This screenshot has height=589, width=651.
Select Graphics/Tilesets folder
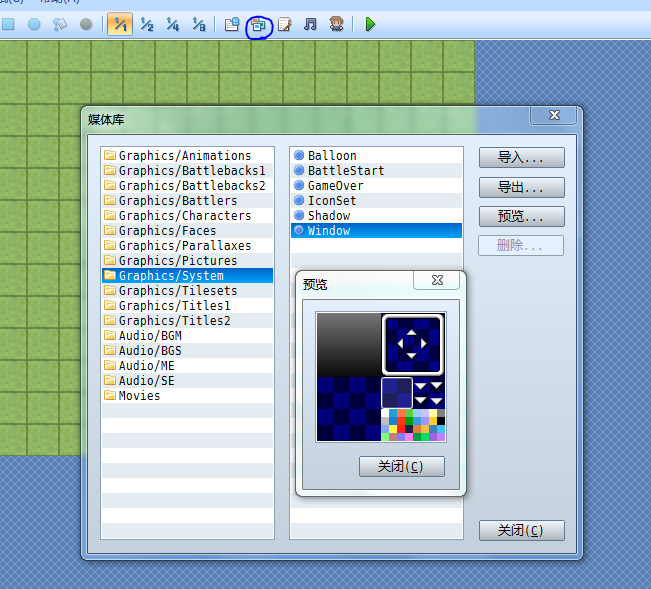pos(187,290)
